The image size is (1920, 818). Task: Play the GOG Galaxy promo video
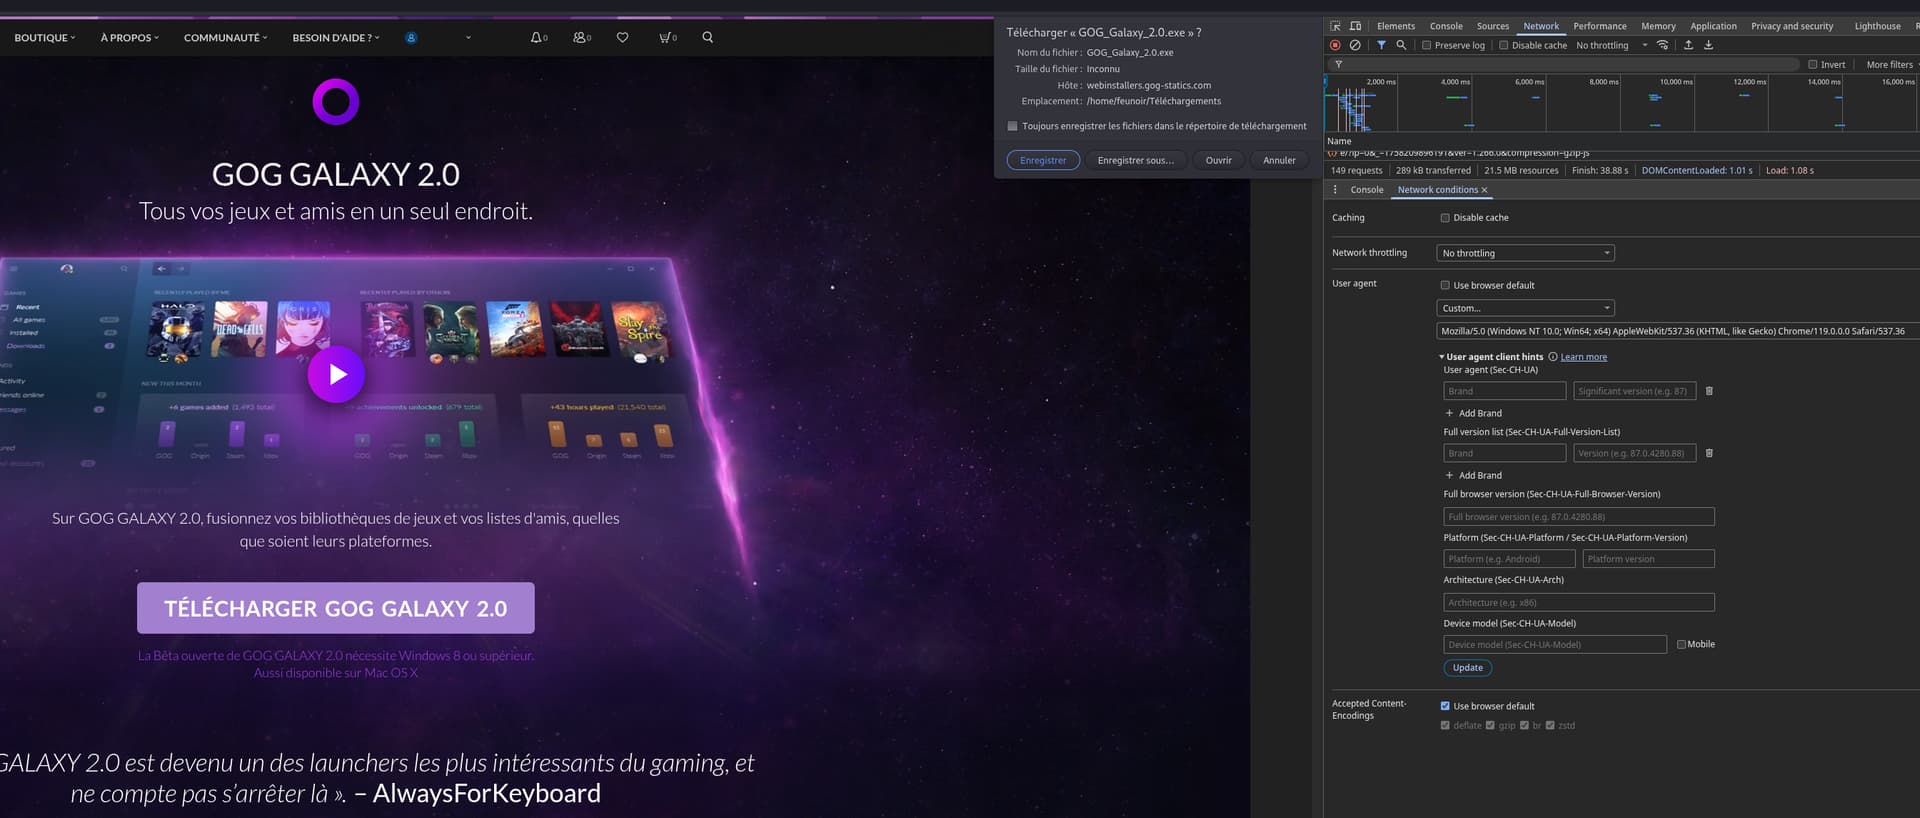pyautogui.click(x=336, y=375)
